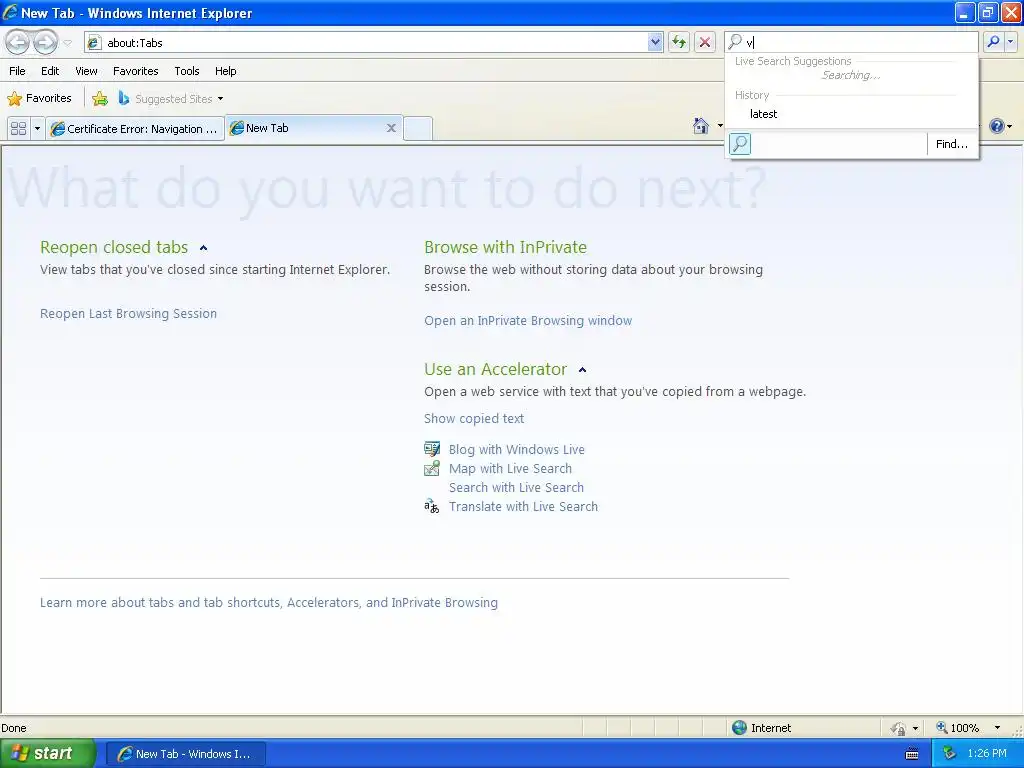
Task: Open the zoom level dropdown arrow
Action: click(x=997, y=728)
